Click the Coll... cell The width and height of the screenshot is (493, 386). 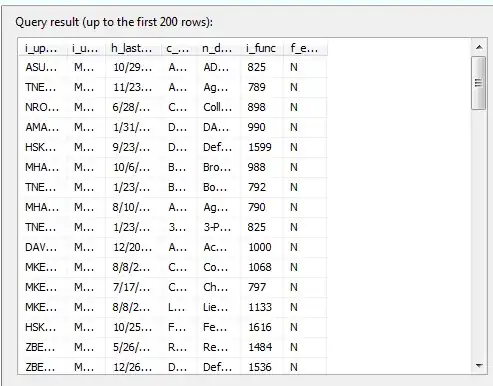pyautogui.click(x=218, y=107)
